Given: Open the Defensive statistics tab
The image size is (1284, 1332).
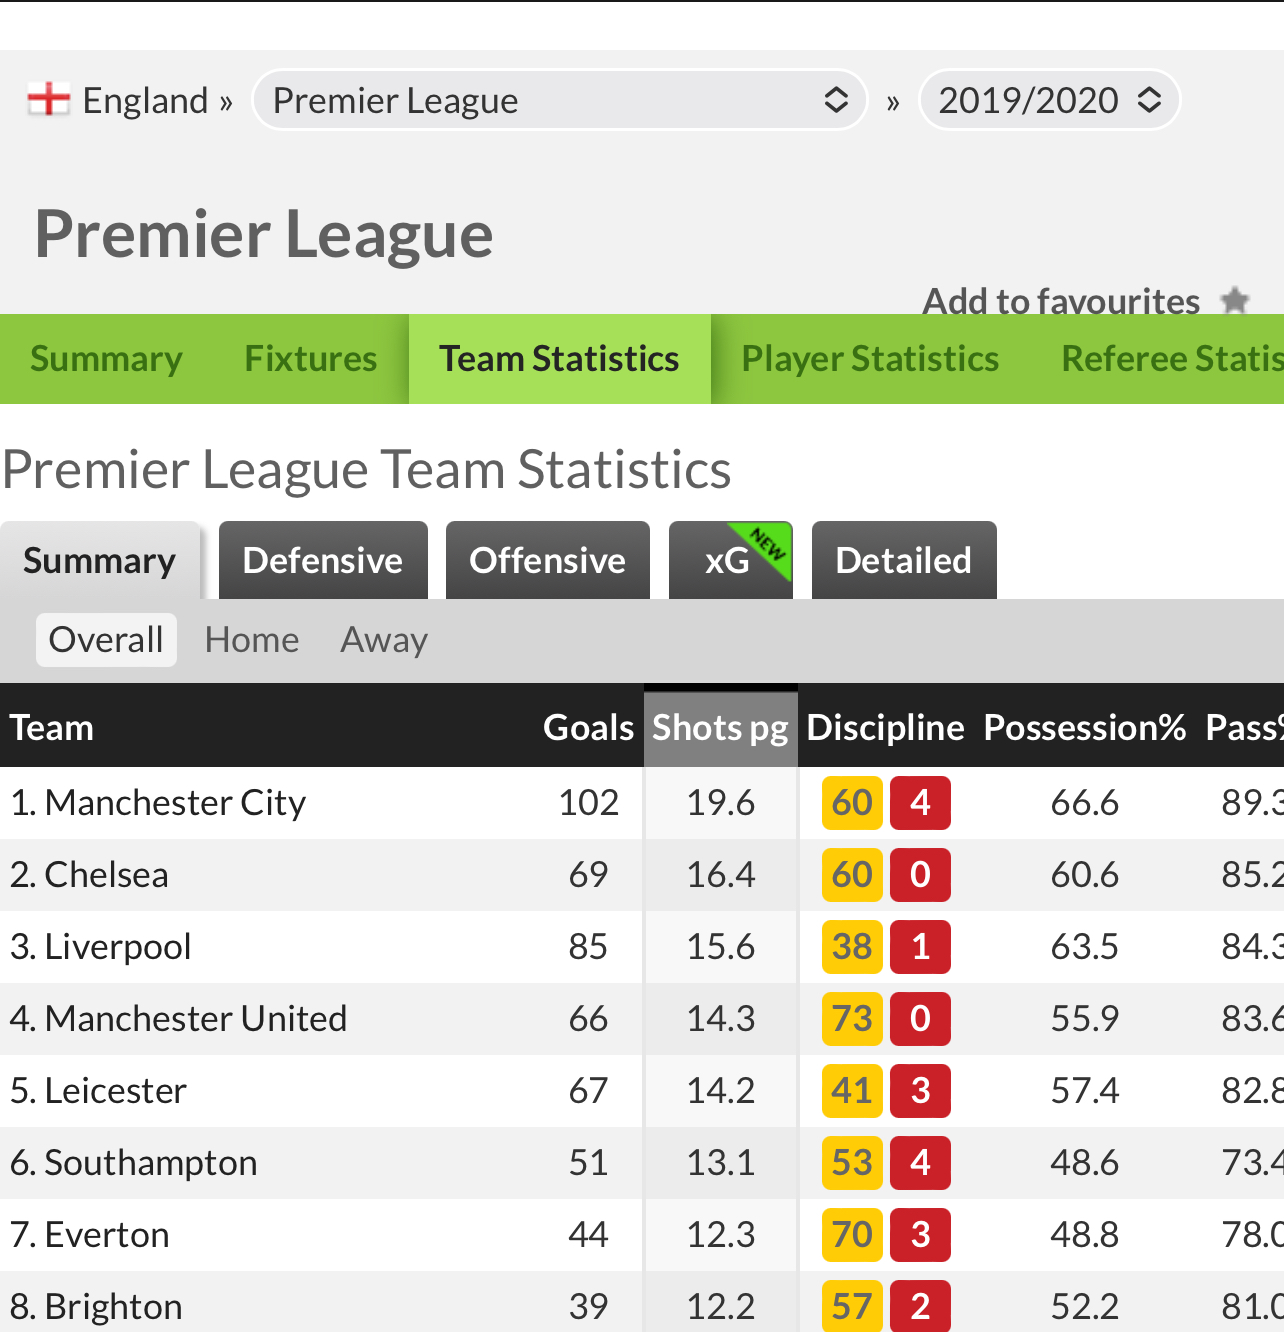Looking at the screenshot, I should click(x=323, y=560).
